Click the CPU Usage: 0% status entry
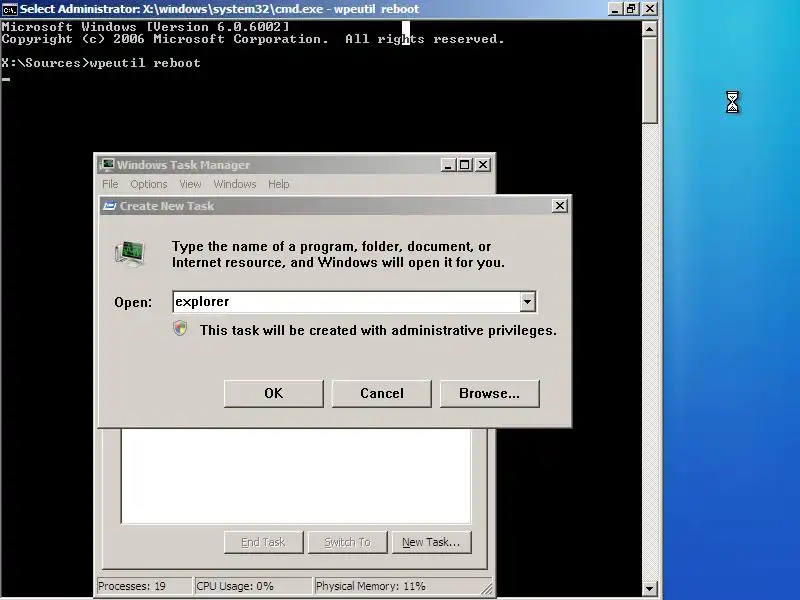This screenshot has height=600, width=800. pos(253,586)
